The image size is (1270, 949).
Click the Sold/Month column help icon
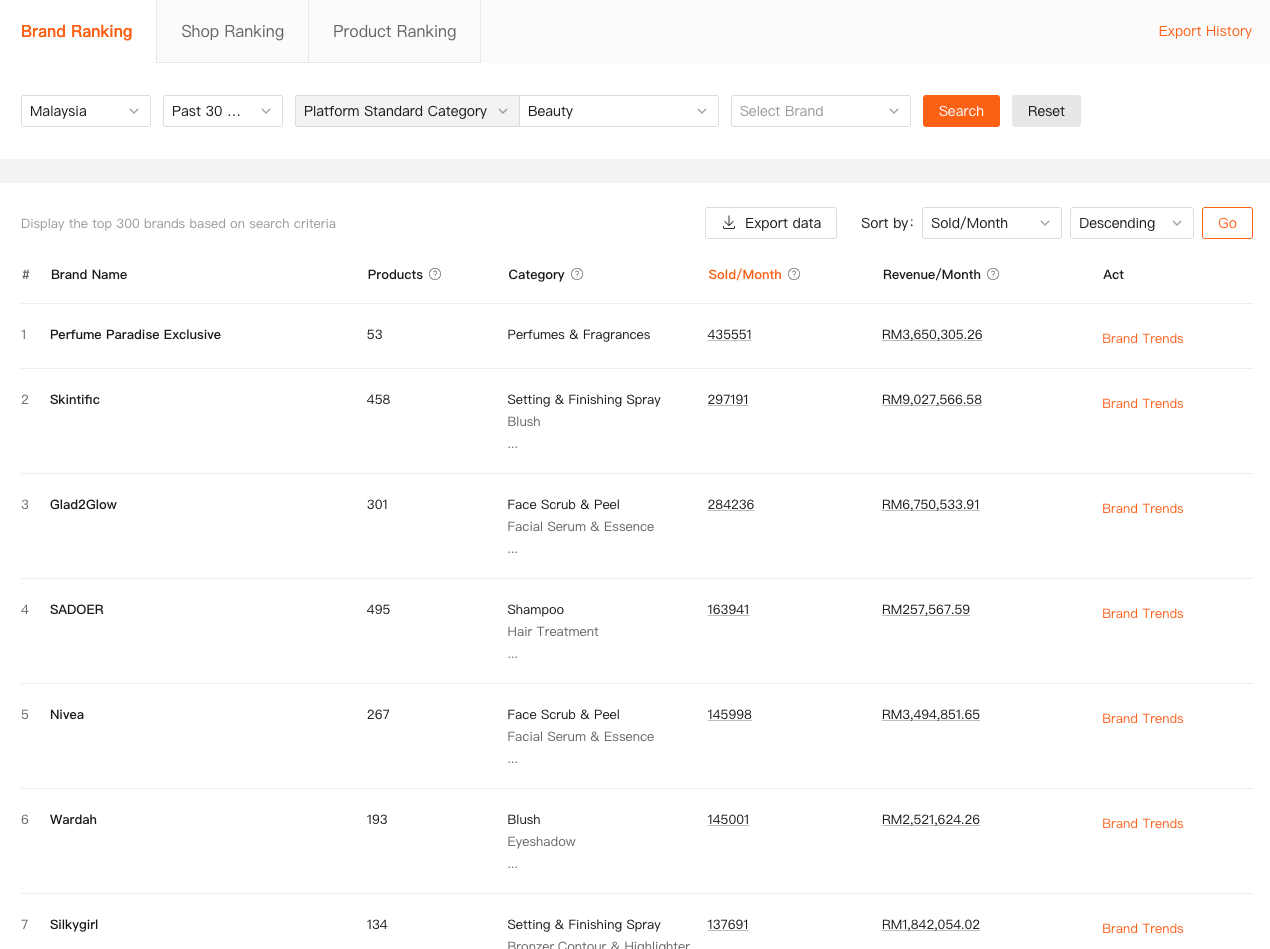point(794,274)
